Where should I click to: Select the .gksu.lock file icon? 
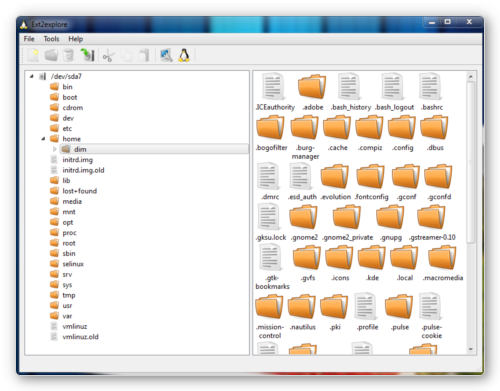[x=269, y=217]
